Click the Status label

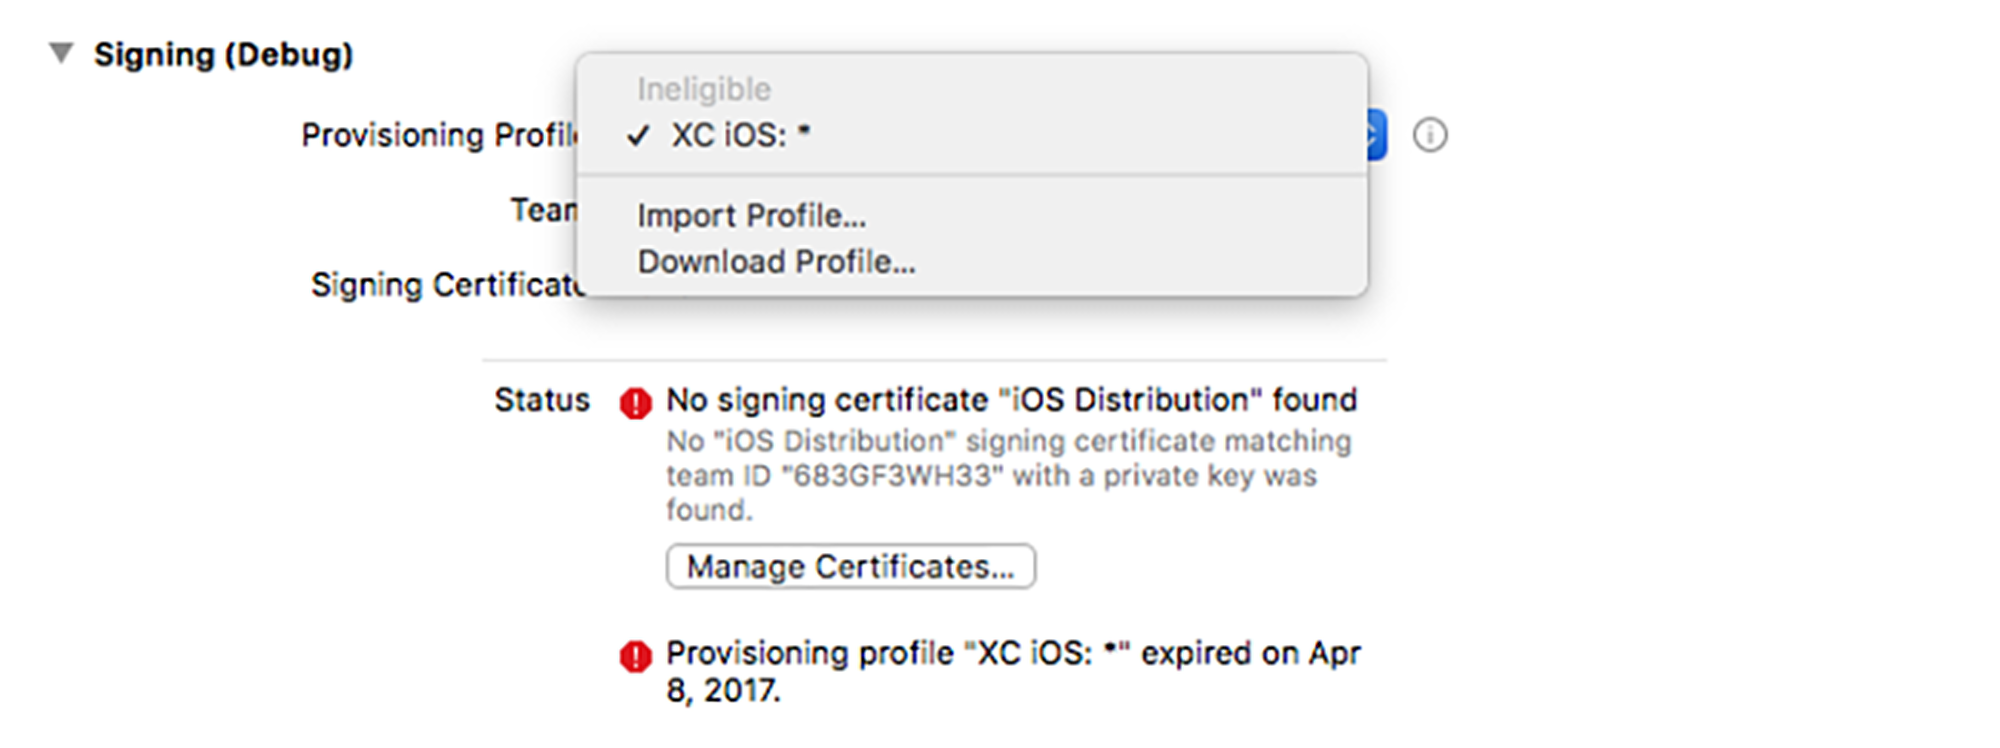(542, 400)
